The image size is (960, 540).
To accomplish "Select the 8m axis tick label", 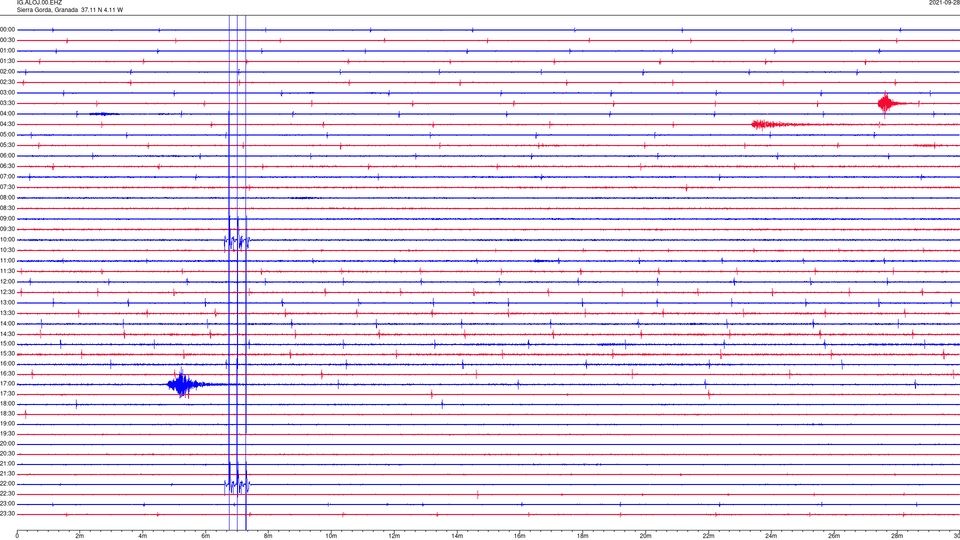I will 268,536.
